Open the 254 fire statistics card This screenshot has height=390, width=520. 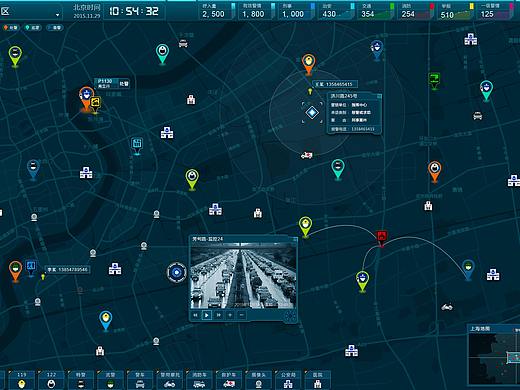click(x=416, y=11)
